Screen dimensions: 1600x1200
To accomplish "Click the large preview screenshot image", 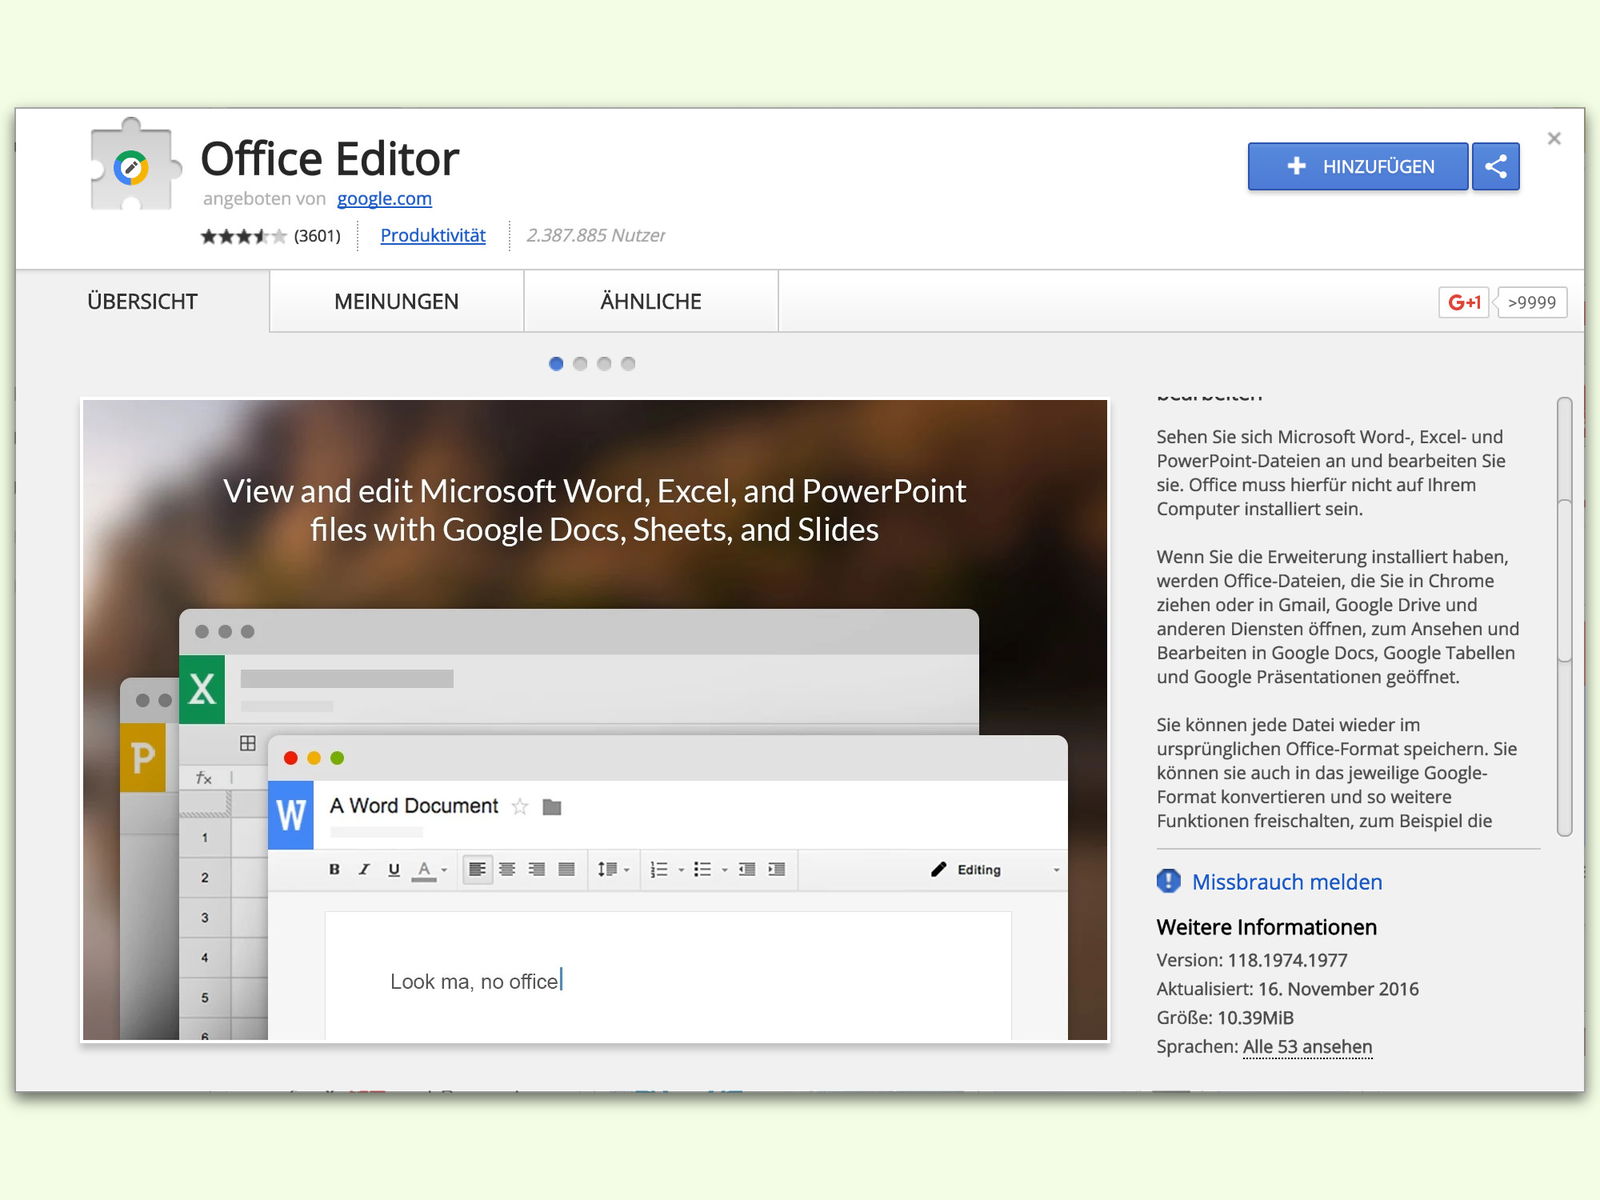I will 595,720.
